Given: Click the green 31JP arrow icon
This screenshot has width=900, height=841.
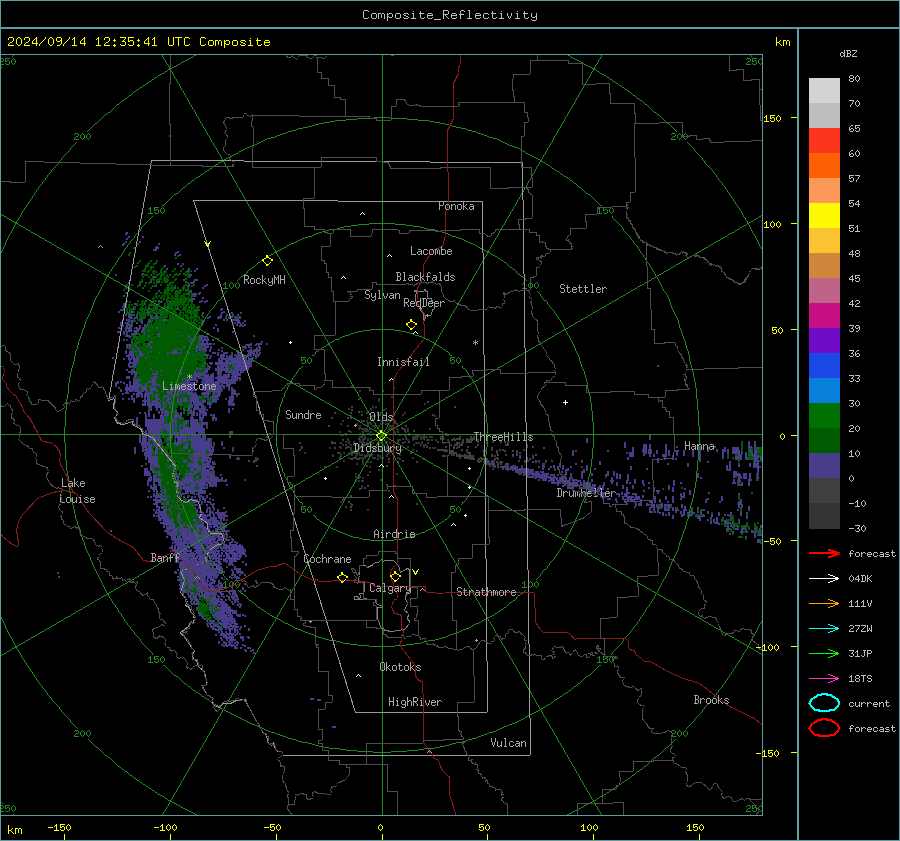Looking at the screenshot, I should [824, 653].
